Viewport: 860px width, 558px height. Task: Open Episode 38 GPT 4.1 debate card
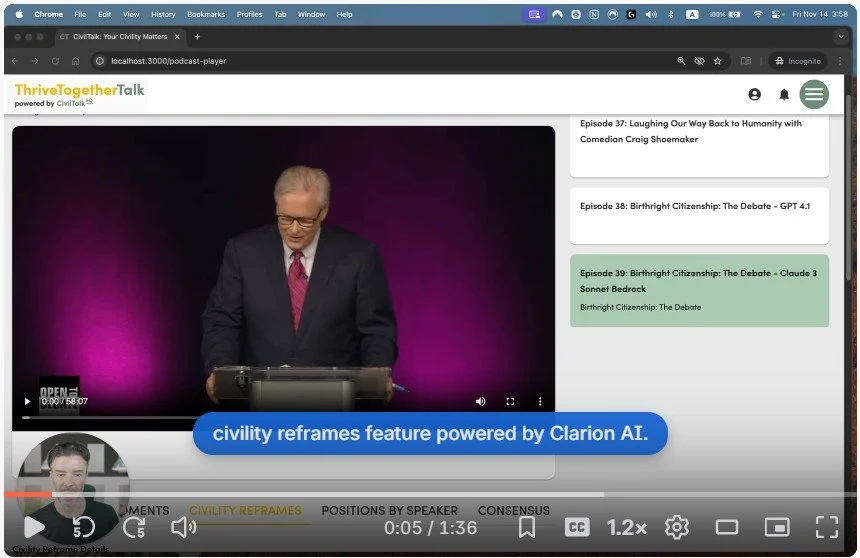click(x=699, y=216)
